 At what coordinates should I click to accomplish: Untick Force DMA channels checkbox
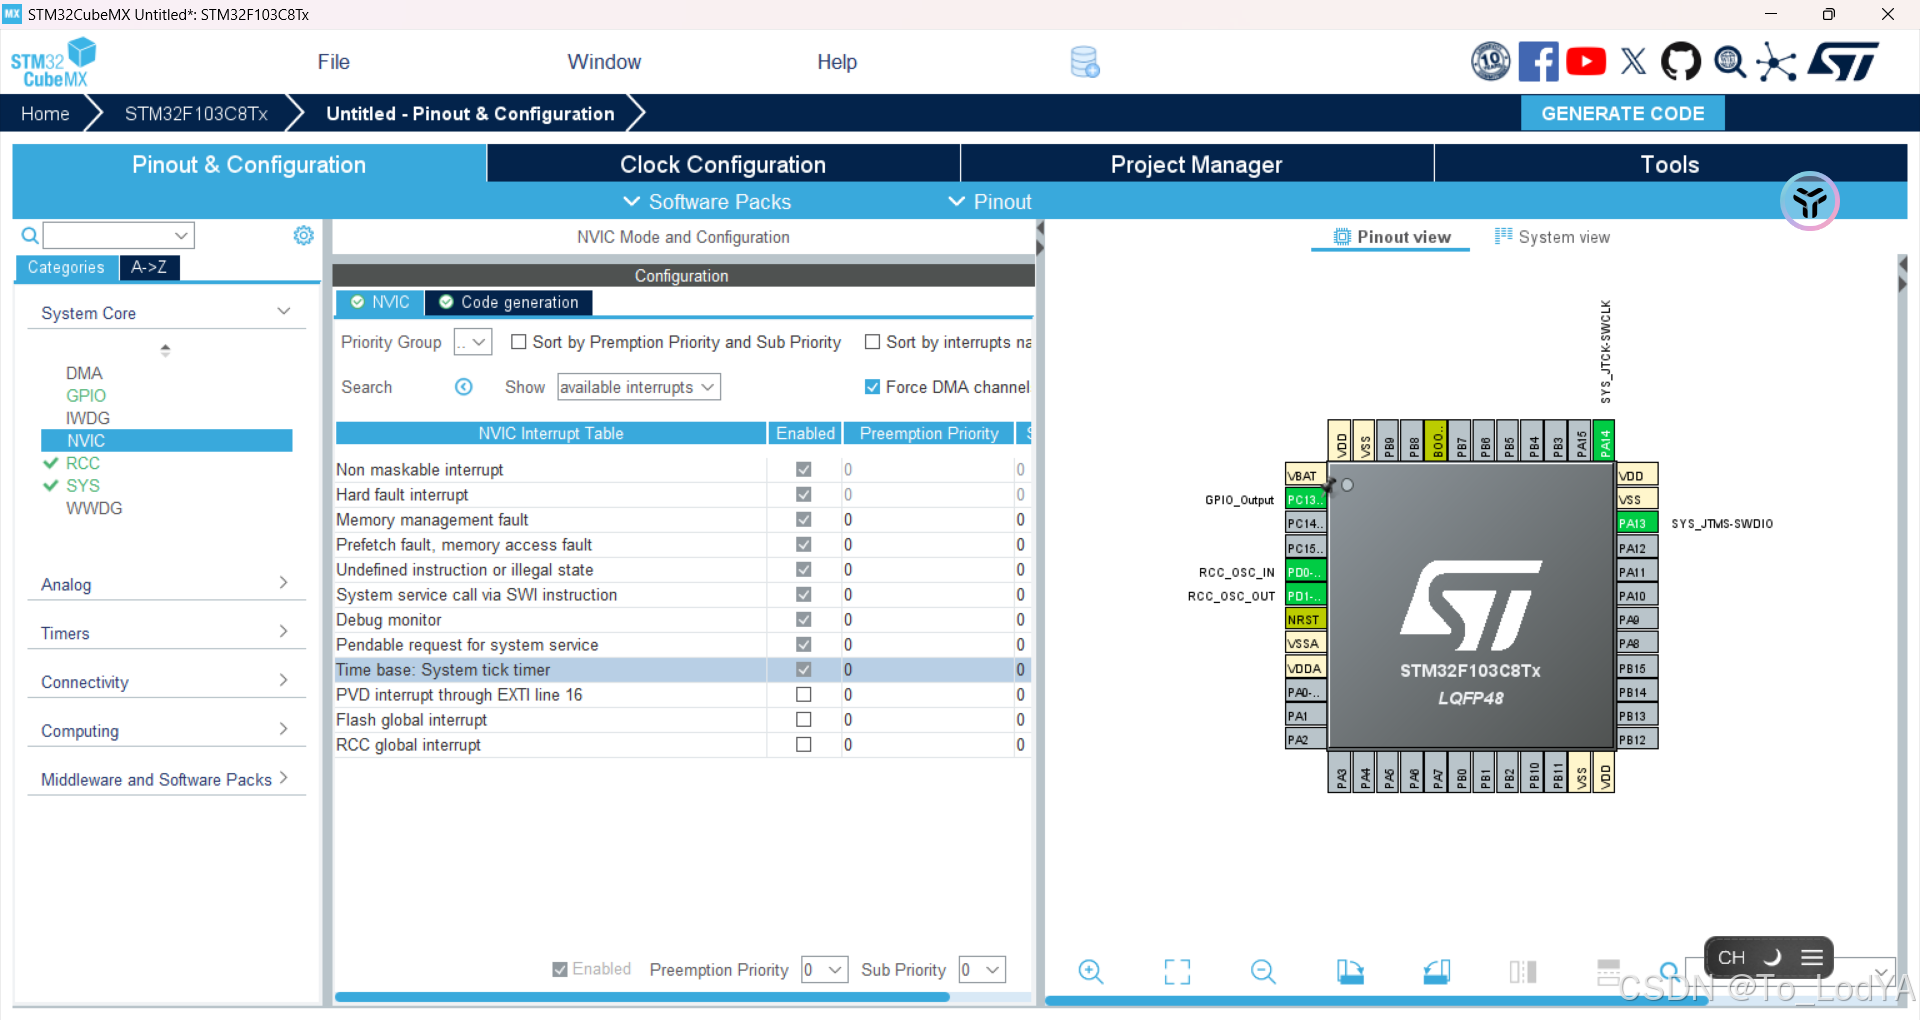(x=872, y=387)
